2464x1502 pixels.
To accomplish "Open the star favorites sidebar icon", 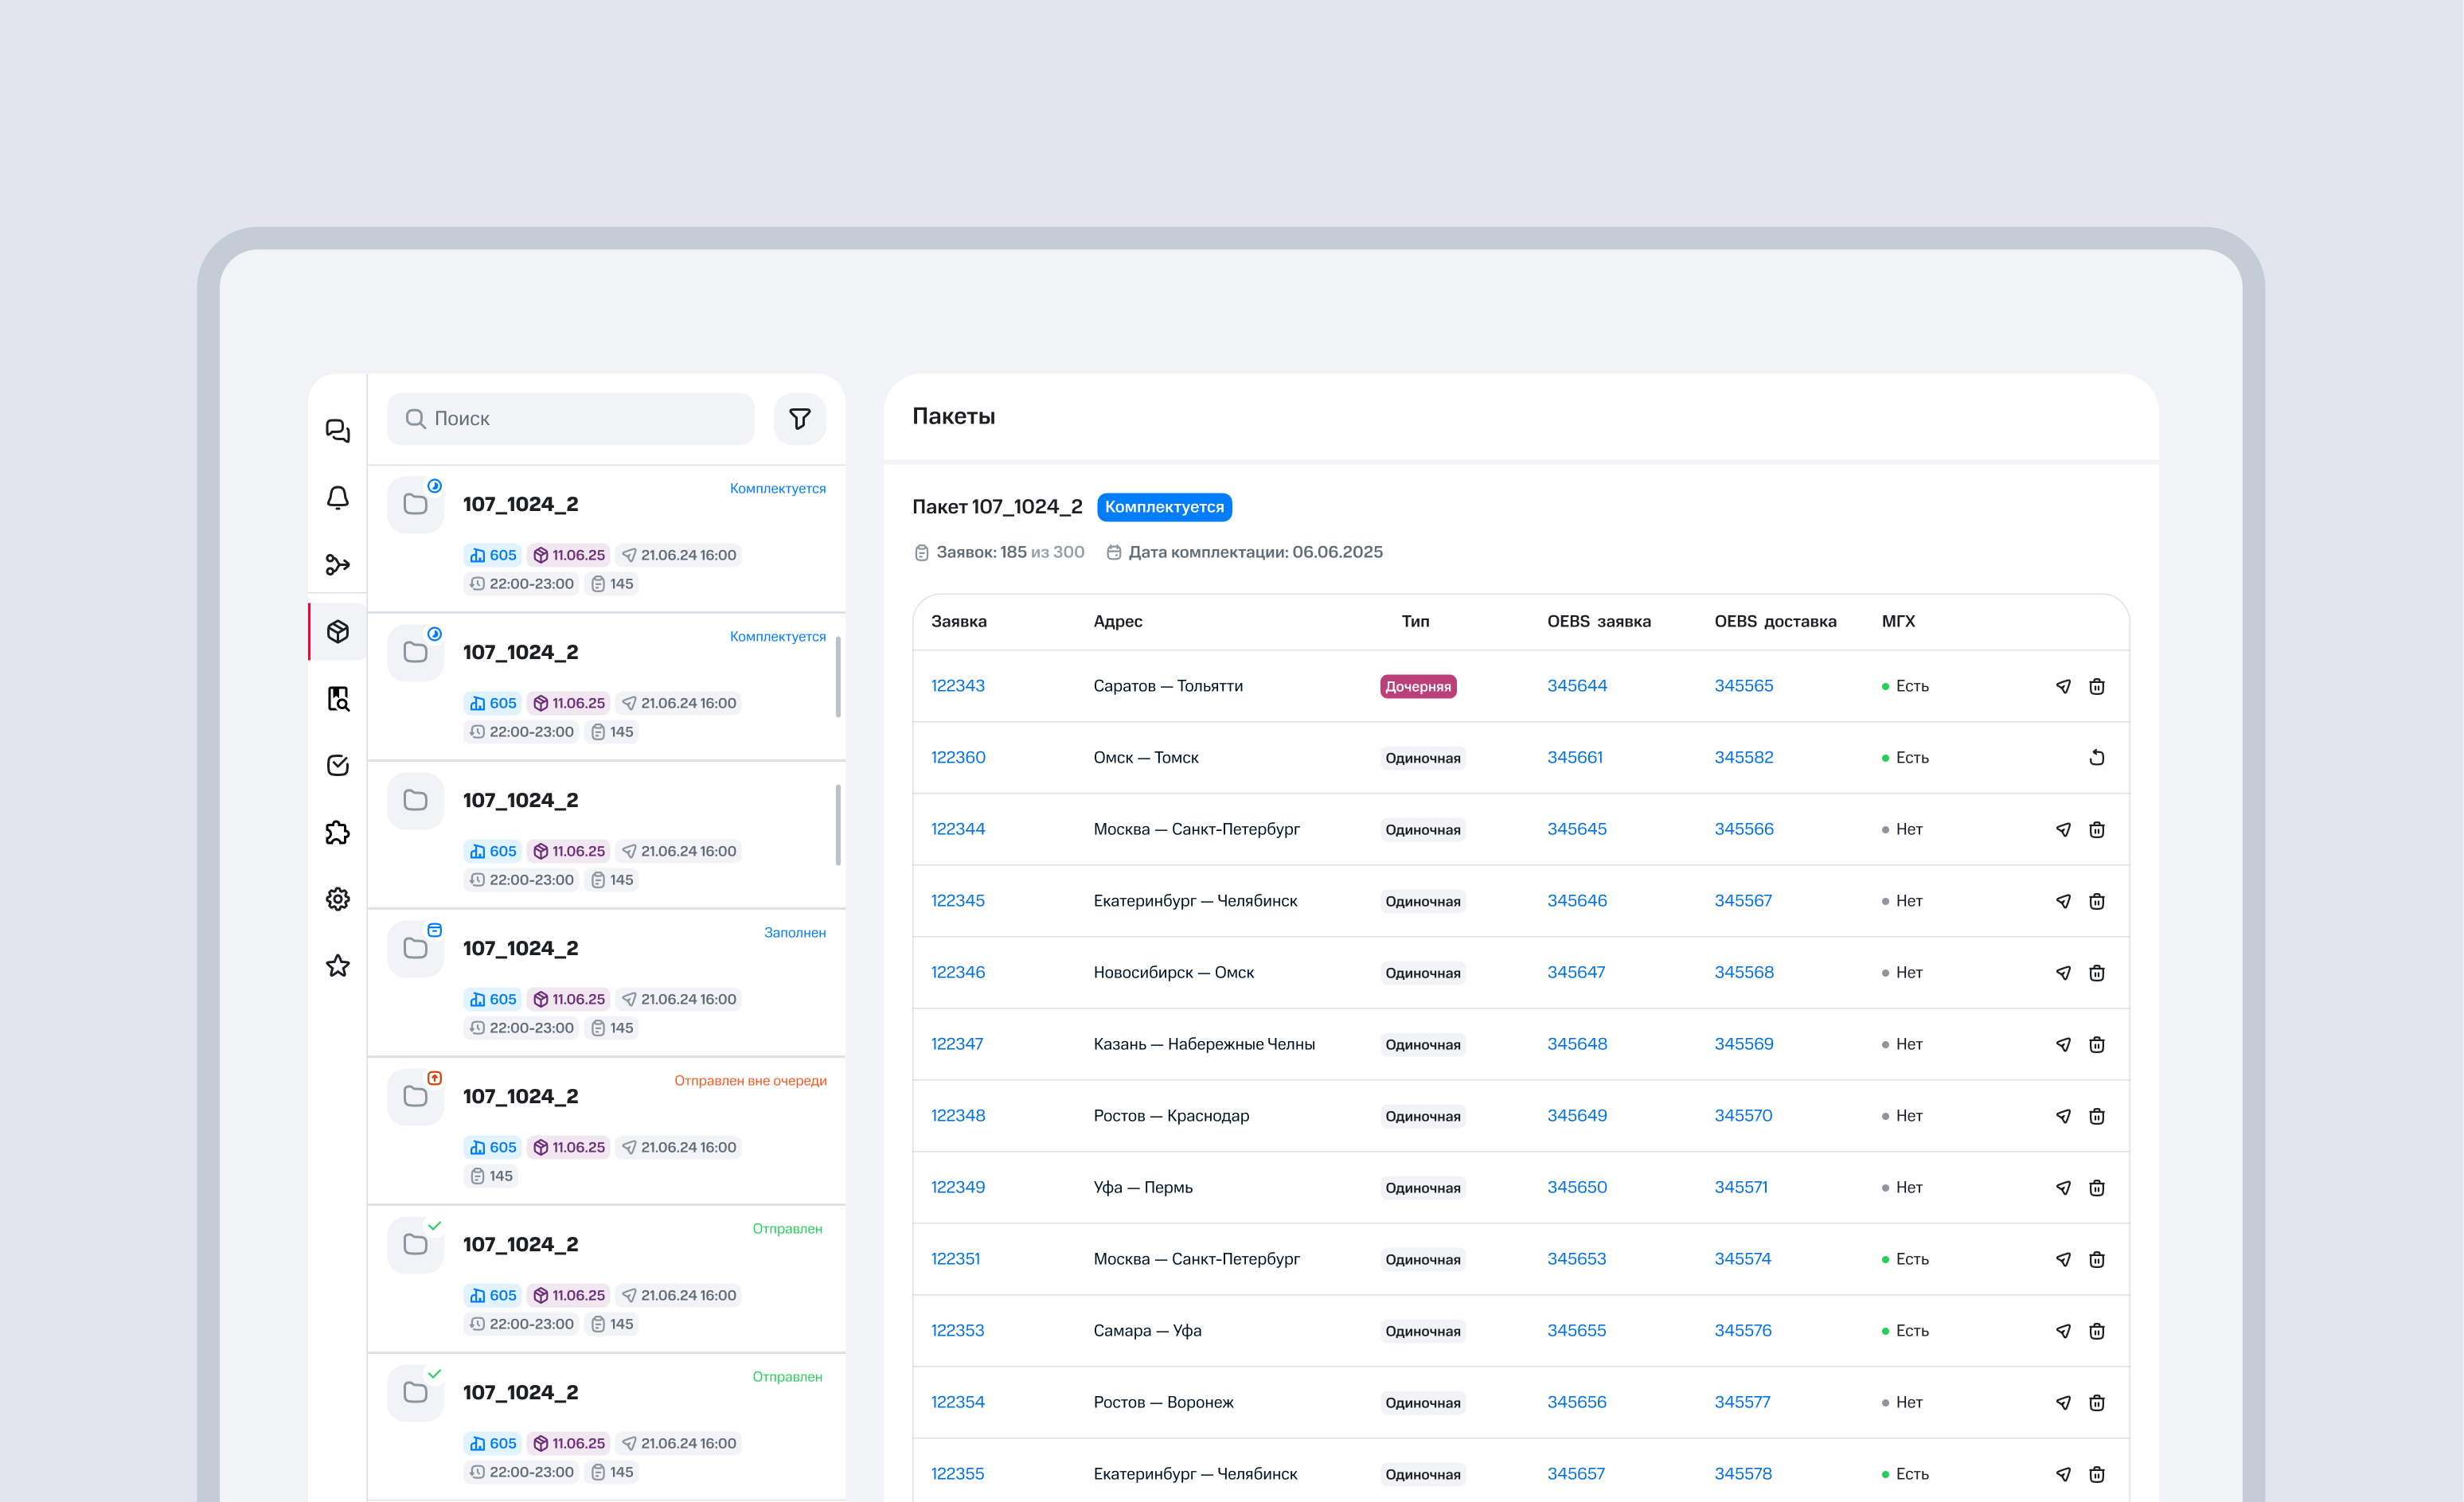I will [338, 966].
